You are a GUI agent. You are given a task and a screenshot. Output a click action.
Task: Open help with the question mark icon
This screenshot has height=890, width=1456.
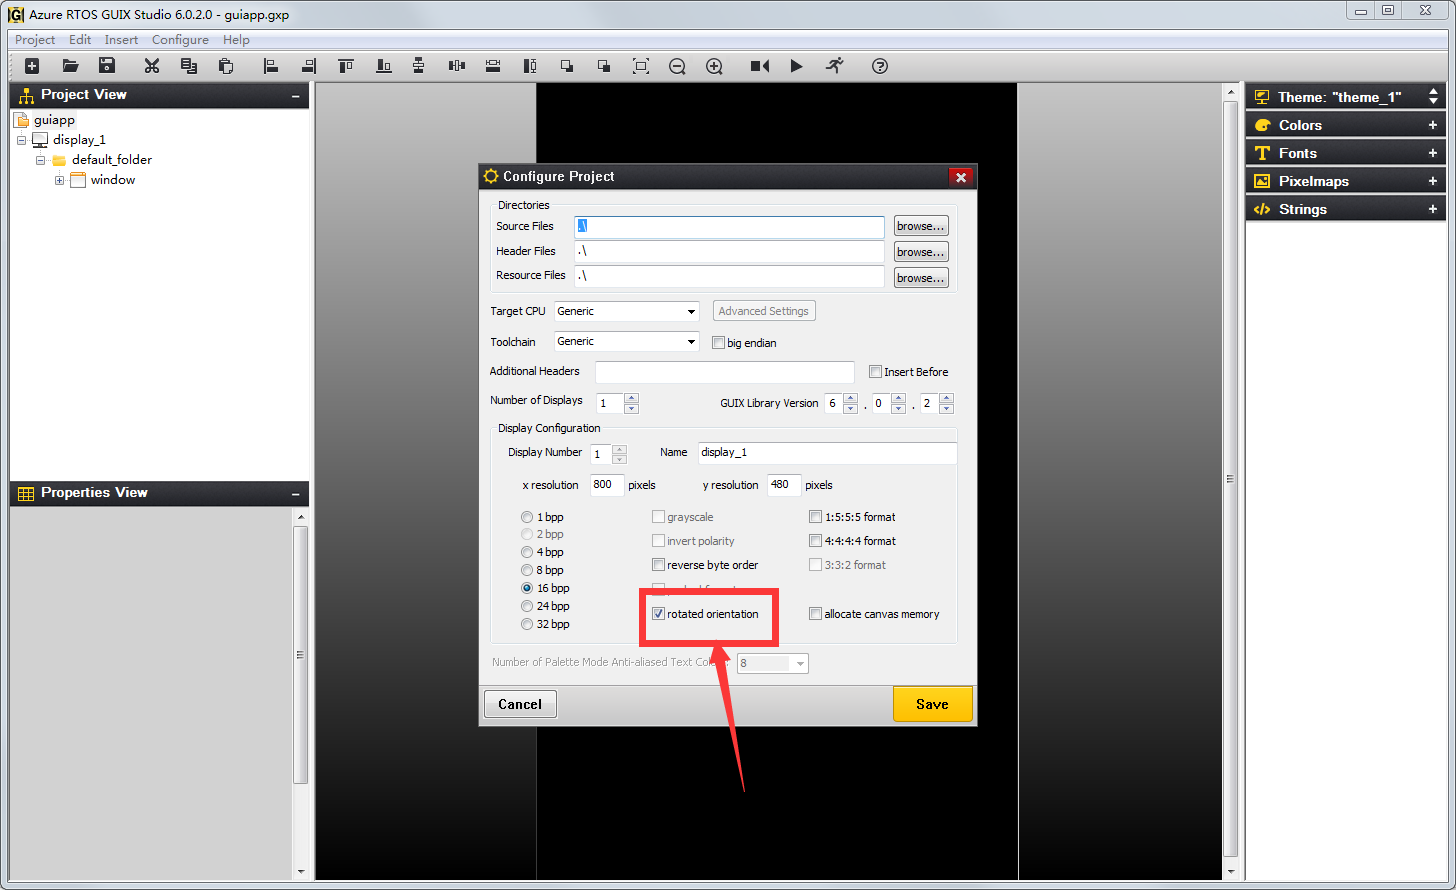click(880, 66)
